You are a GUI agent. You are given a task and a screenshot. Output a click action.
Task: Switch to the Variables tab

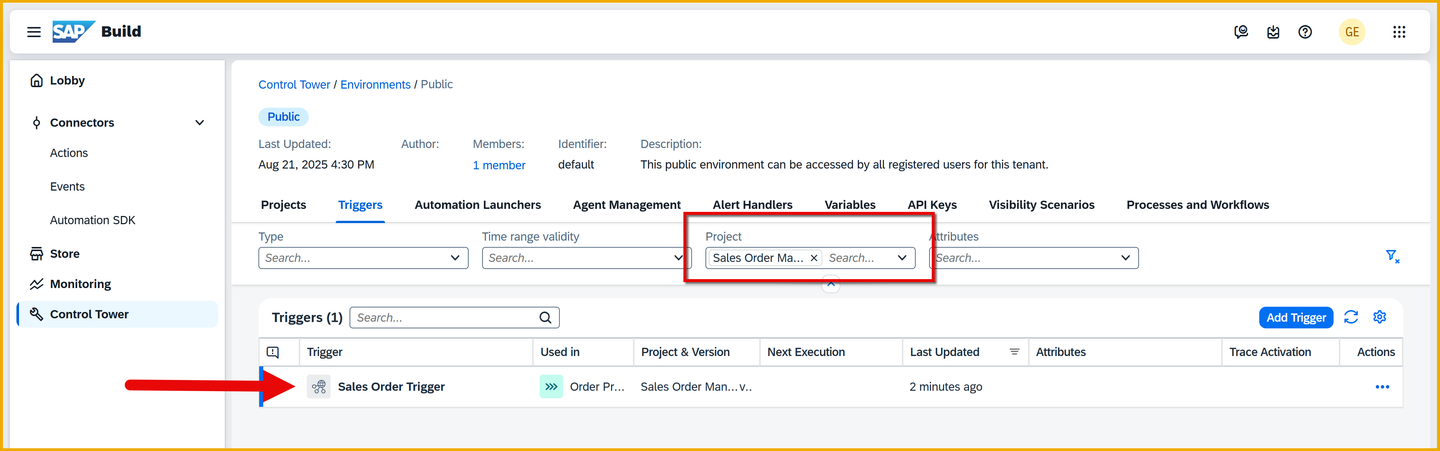pyautogui.click(x=850, y=205)
